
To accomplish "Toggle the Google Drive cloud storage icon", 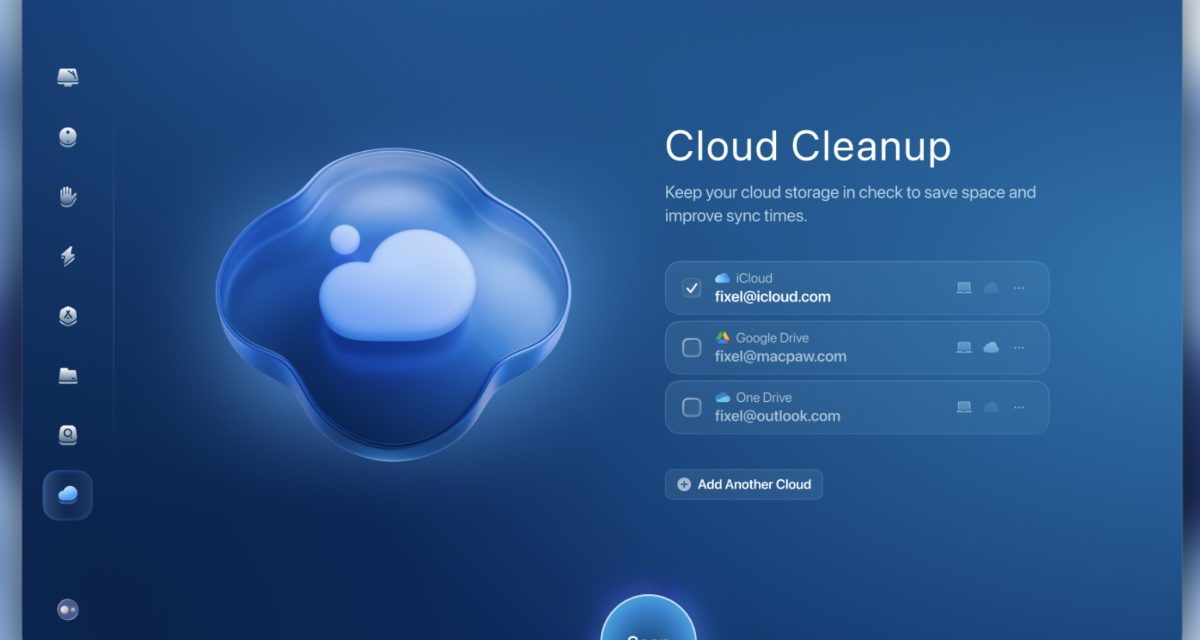I will [991, 348].
